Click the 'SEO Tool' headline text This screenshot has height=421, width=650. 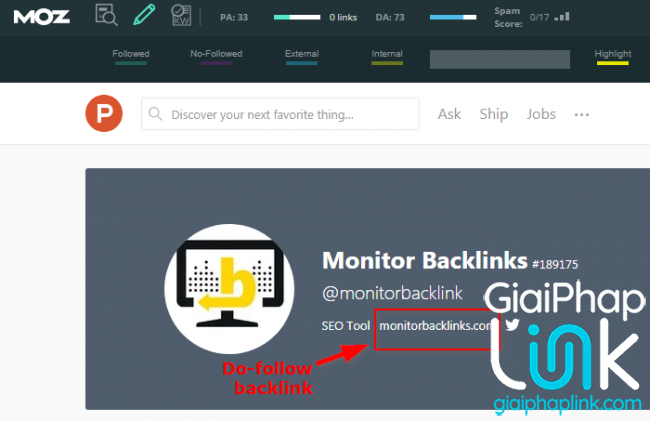coord(346,326)
